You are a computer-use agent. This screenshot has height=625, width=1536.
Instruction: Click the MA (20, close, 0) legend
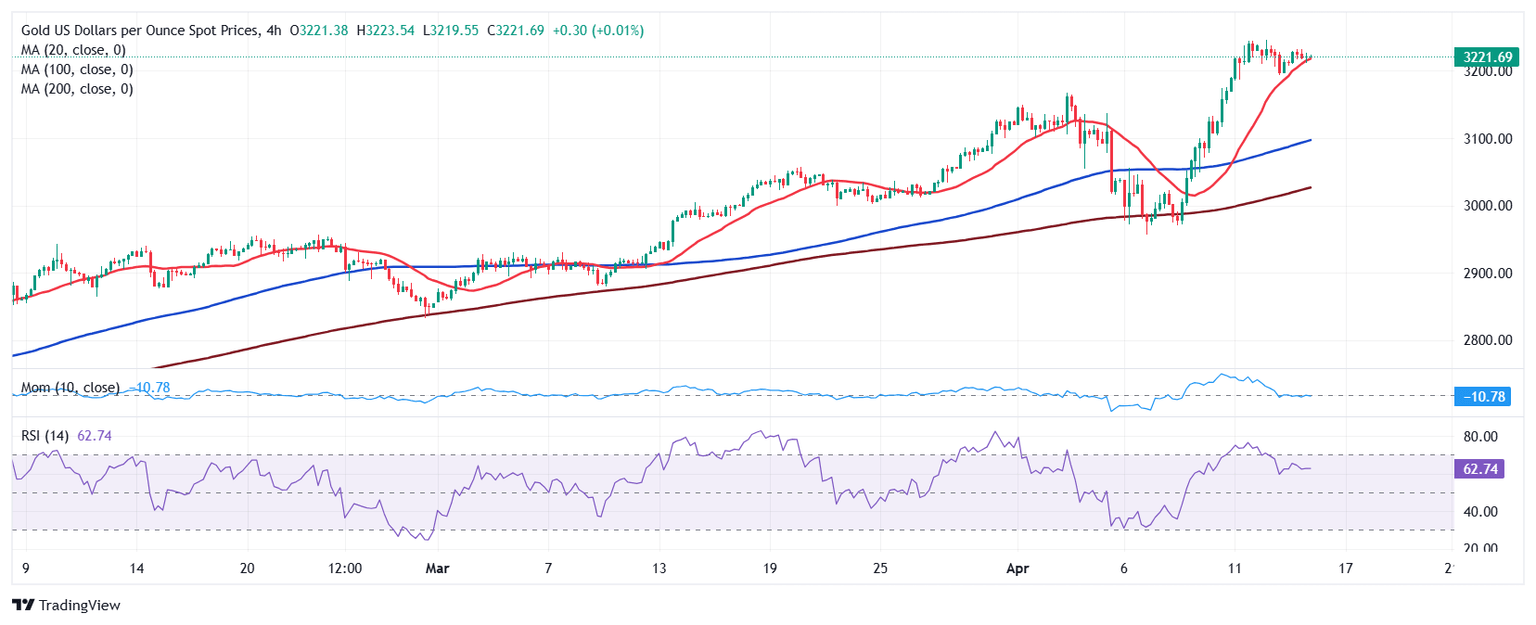coord(73,50)
